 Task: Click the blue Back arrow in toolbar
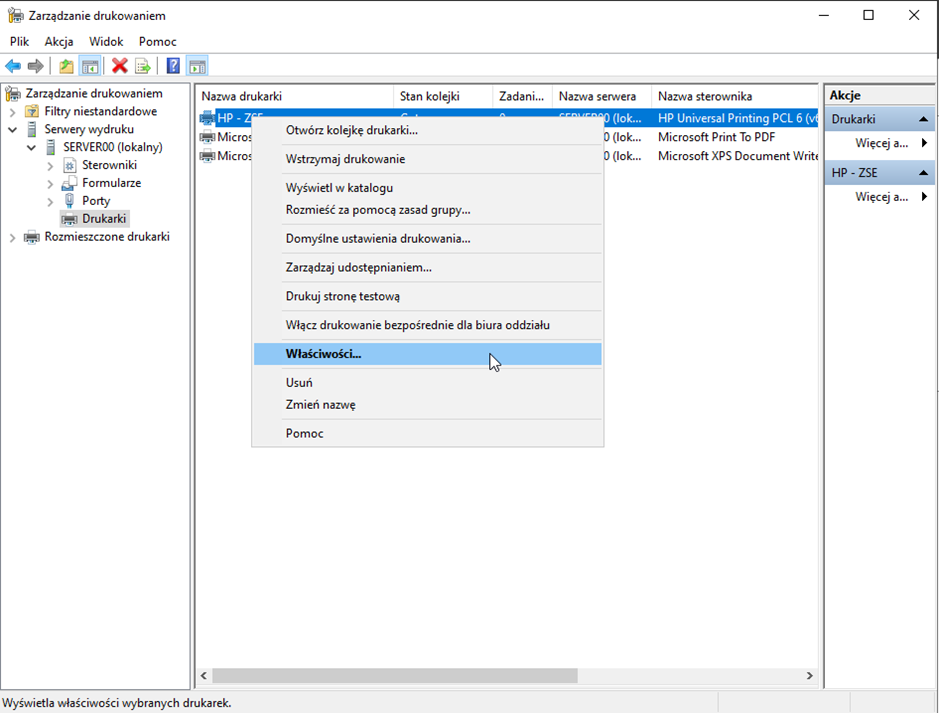point(13,66)
